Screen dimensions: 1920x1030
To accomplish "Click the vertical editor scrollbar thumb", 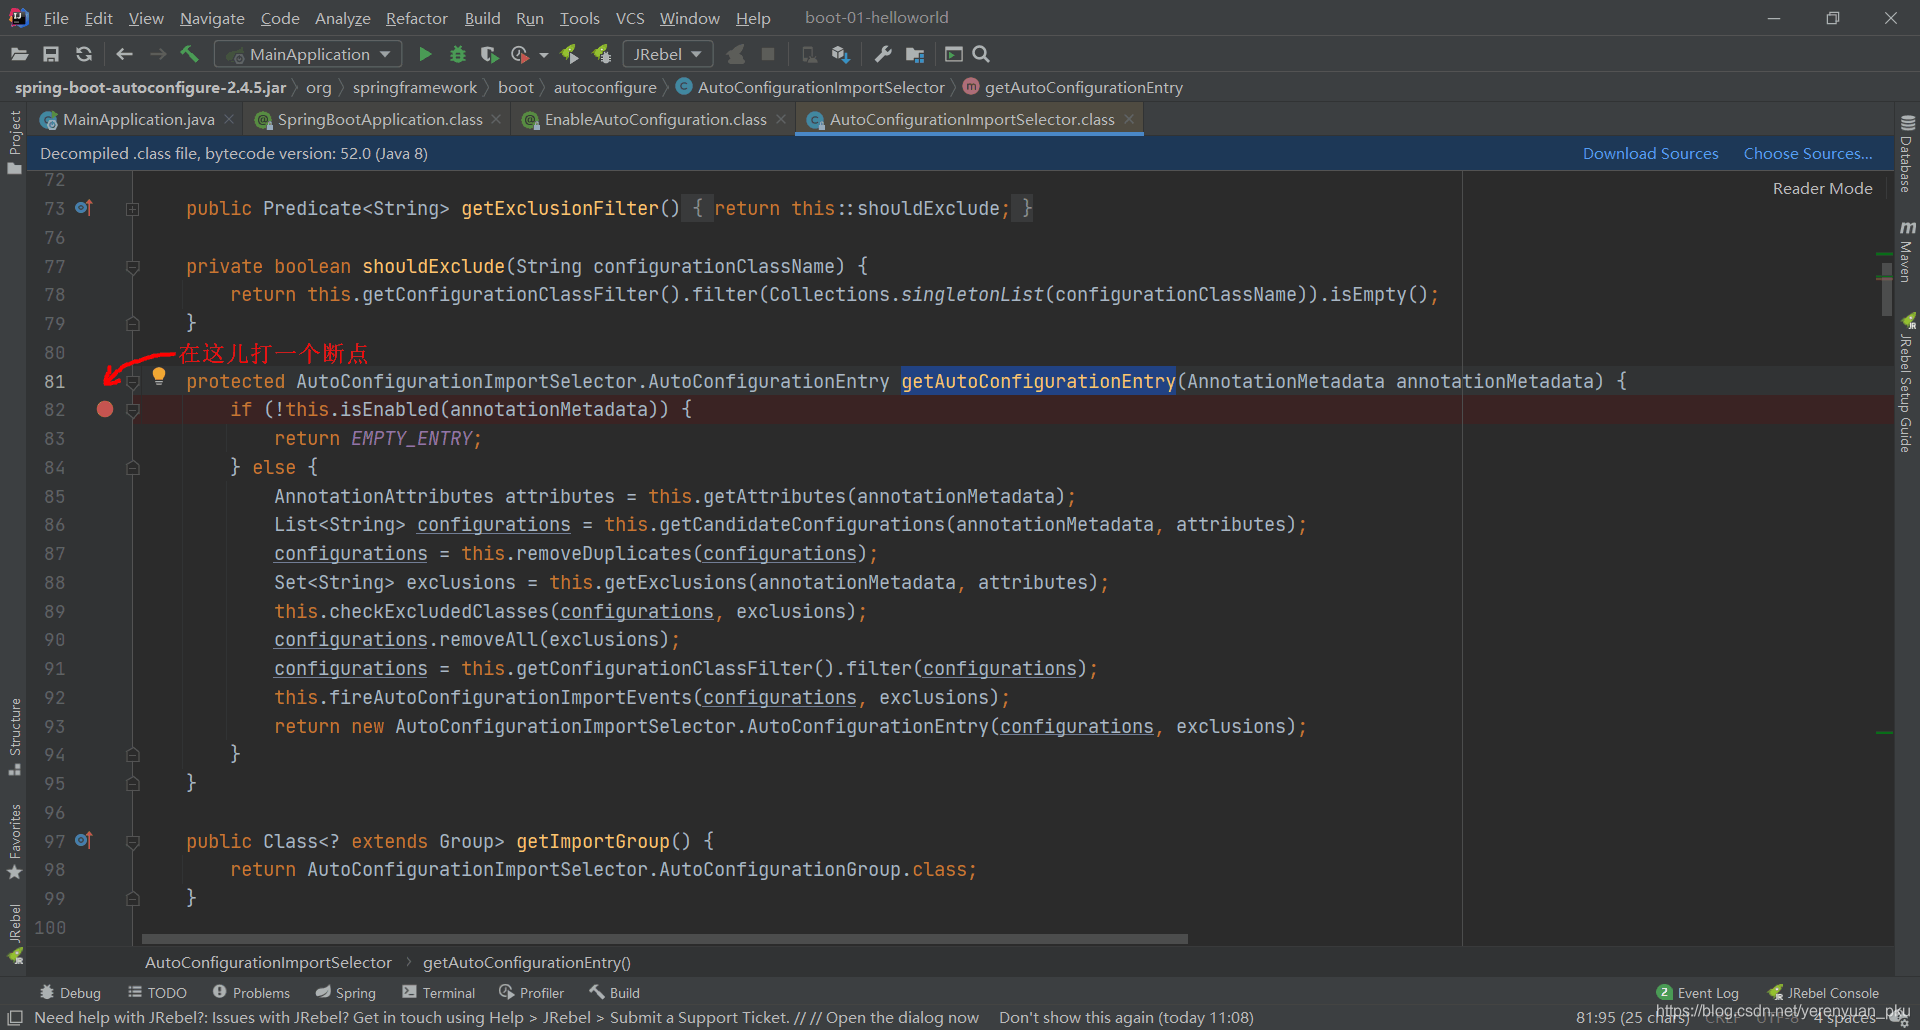I will pyautogui.click(x=1886, y=288).
